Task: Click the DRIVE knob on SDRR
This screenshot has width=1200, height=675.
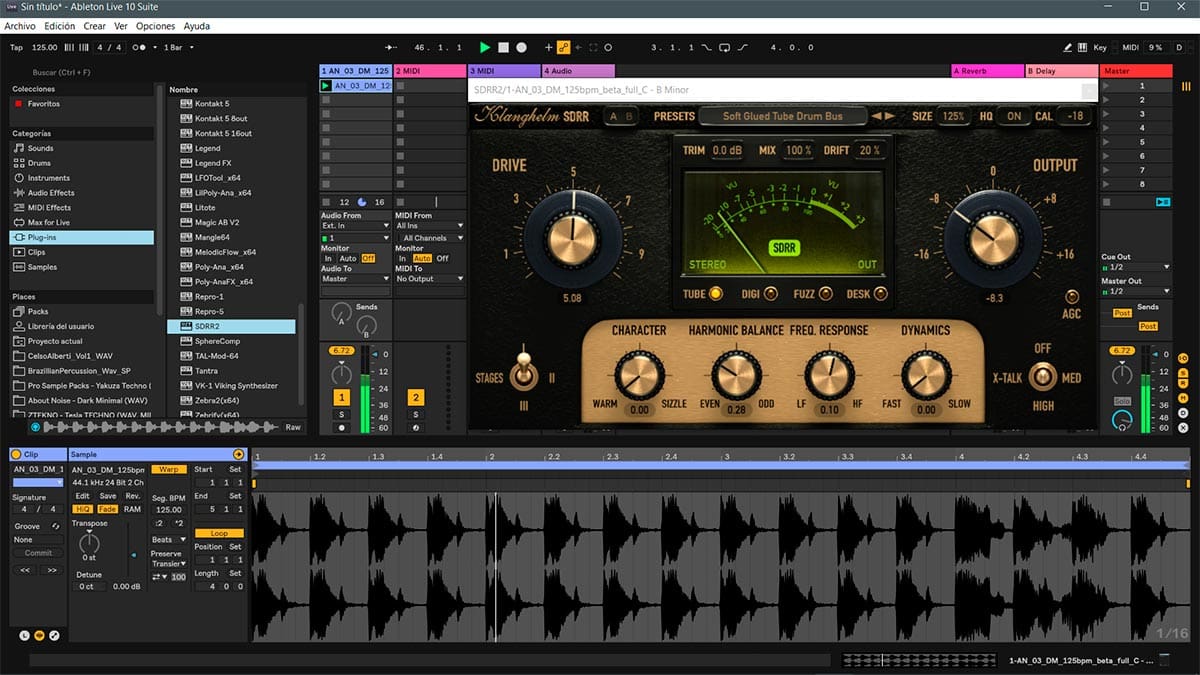Action: [574, 238]
